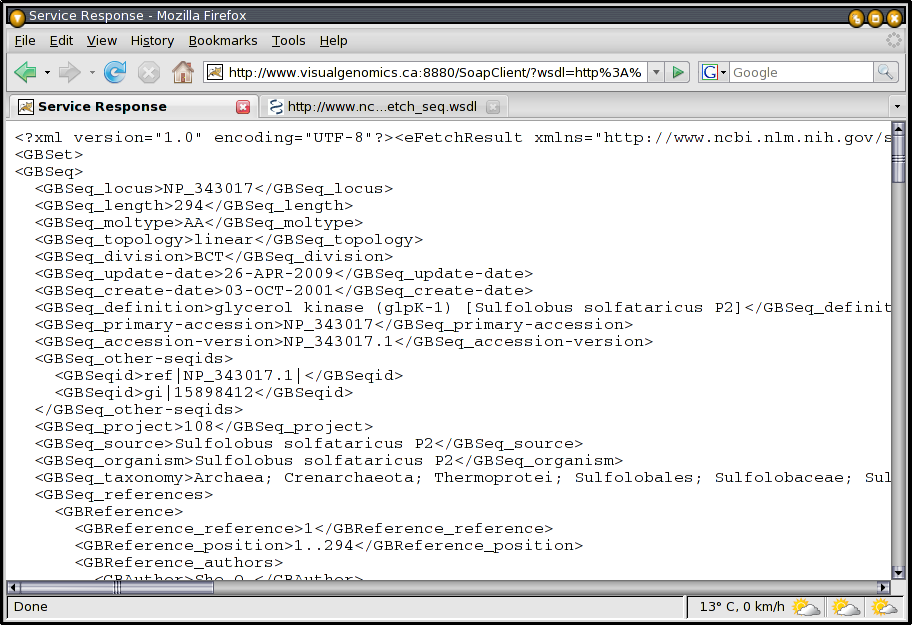Click the Stop loading icon

(149, 72)
